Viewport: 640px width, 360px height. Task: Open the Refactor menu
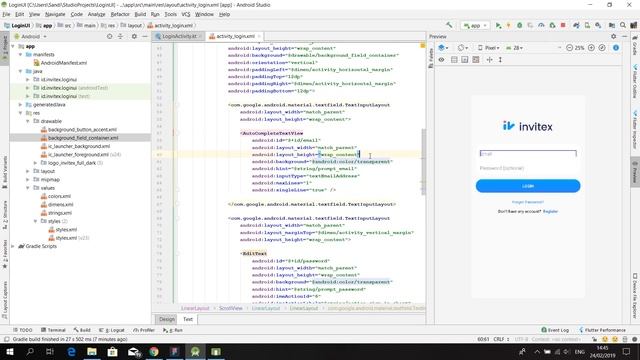tap(120, 14)
